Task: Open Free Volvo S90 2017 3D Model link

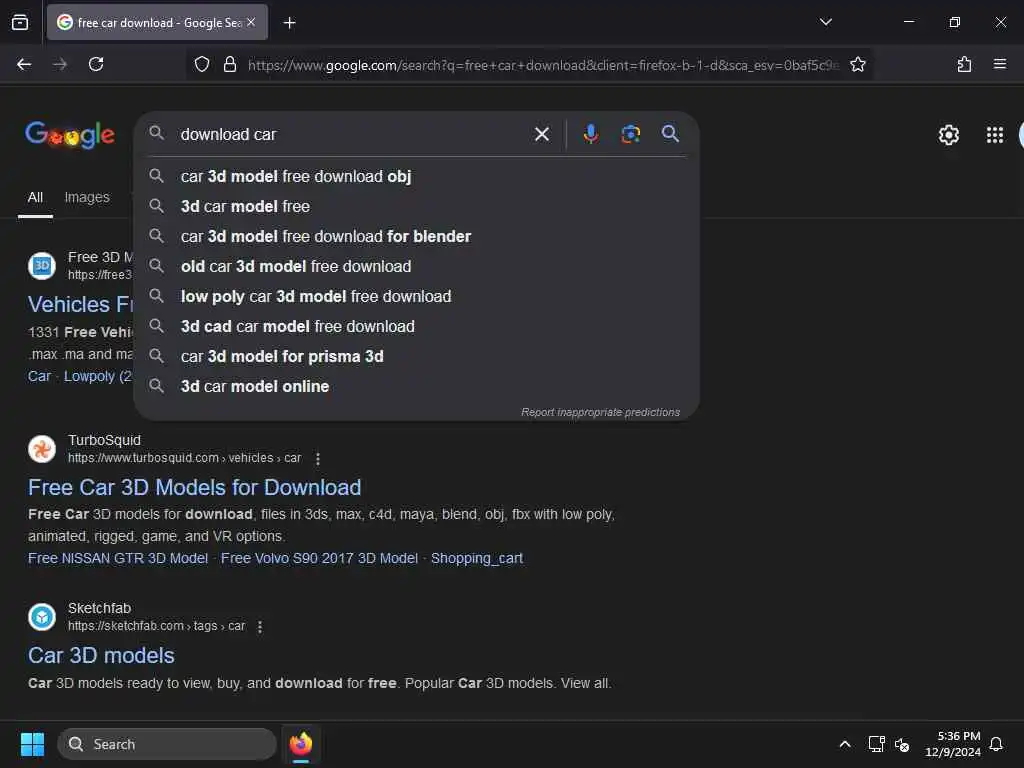Action: 319,558
